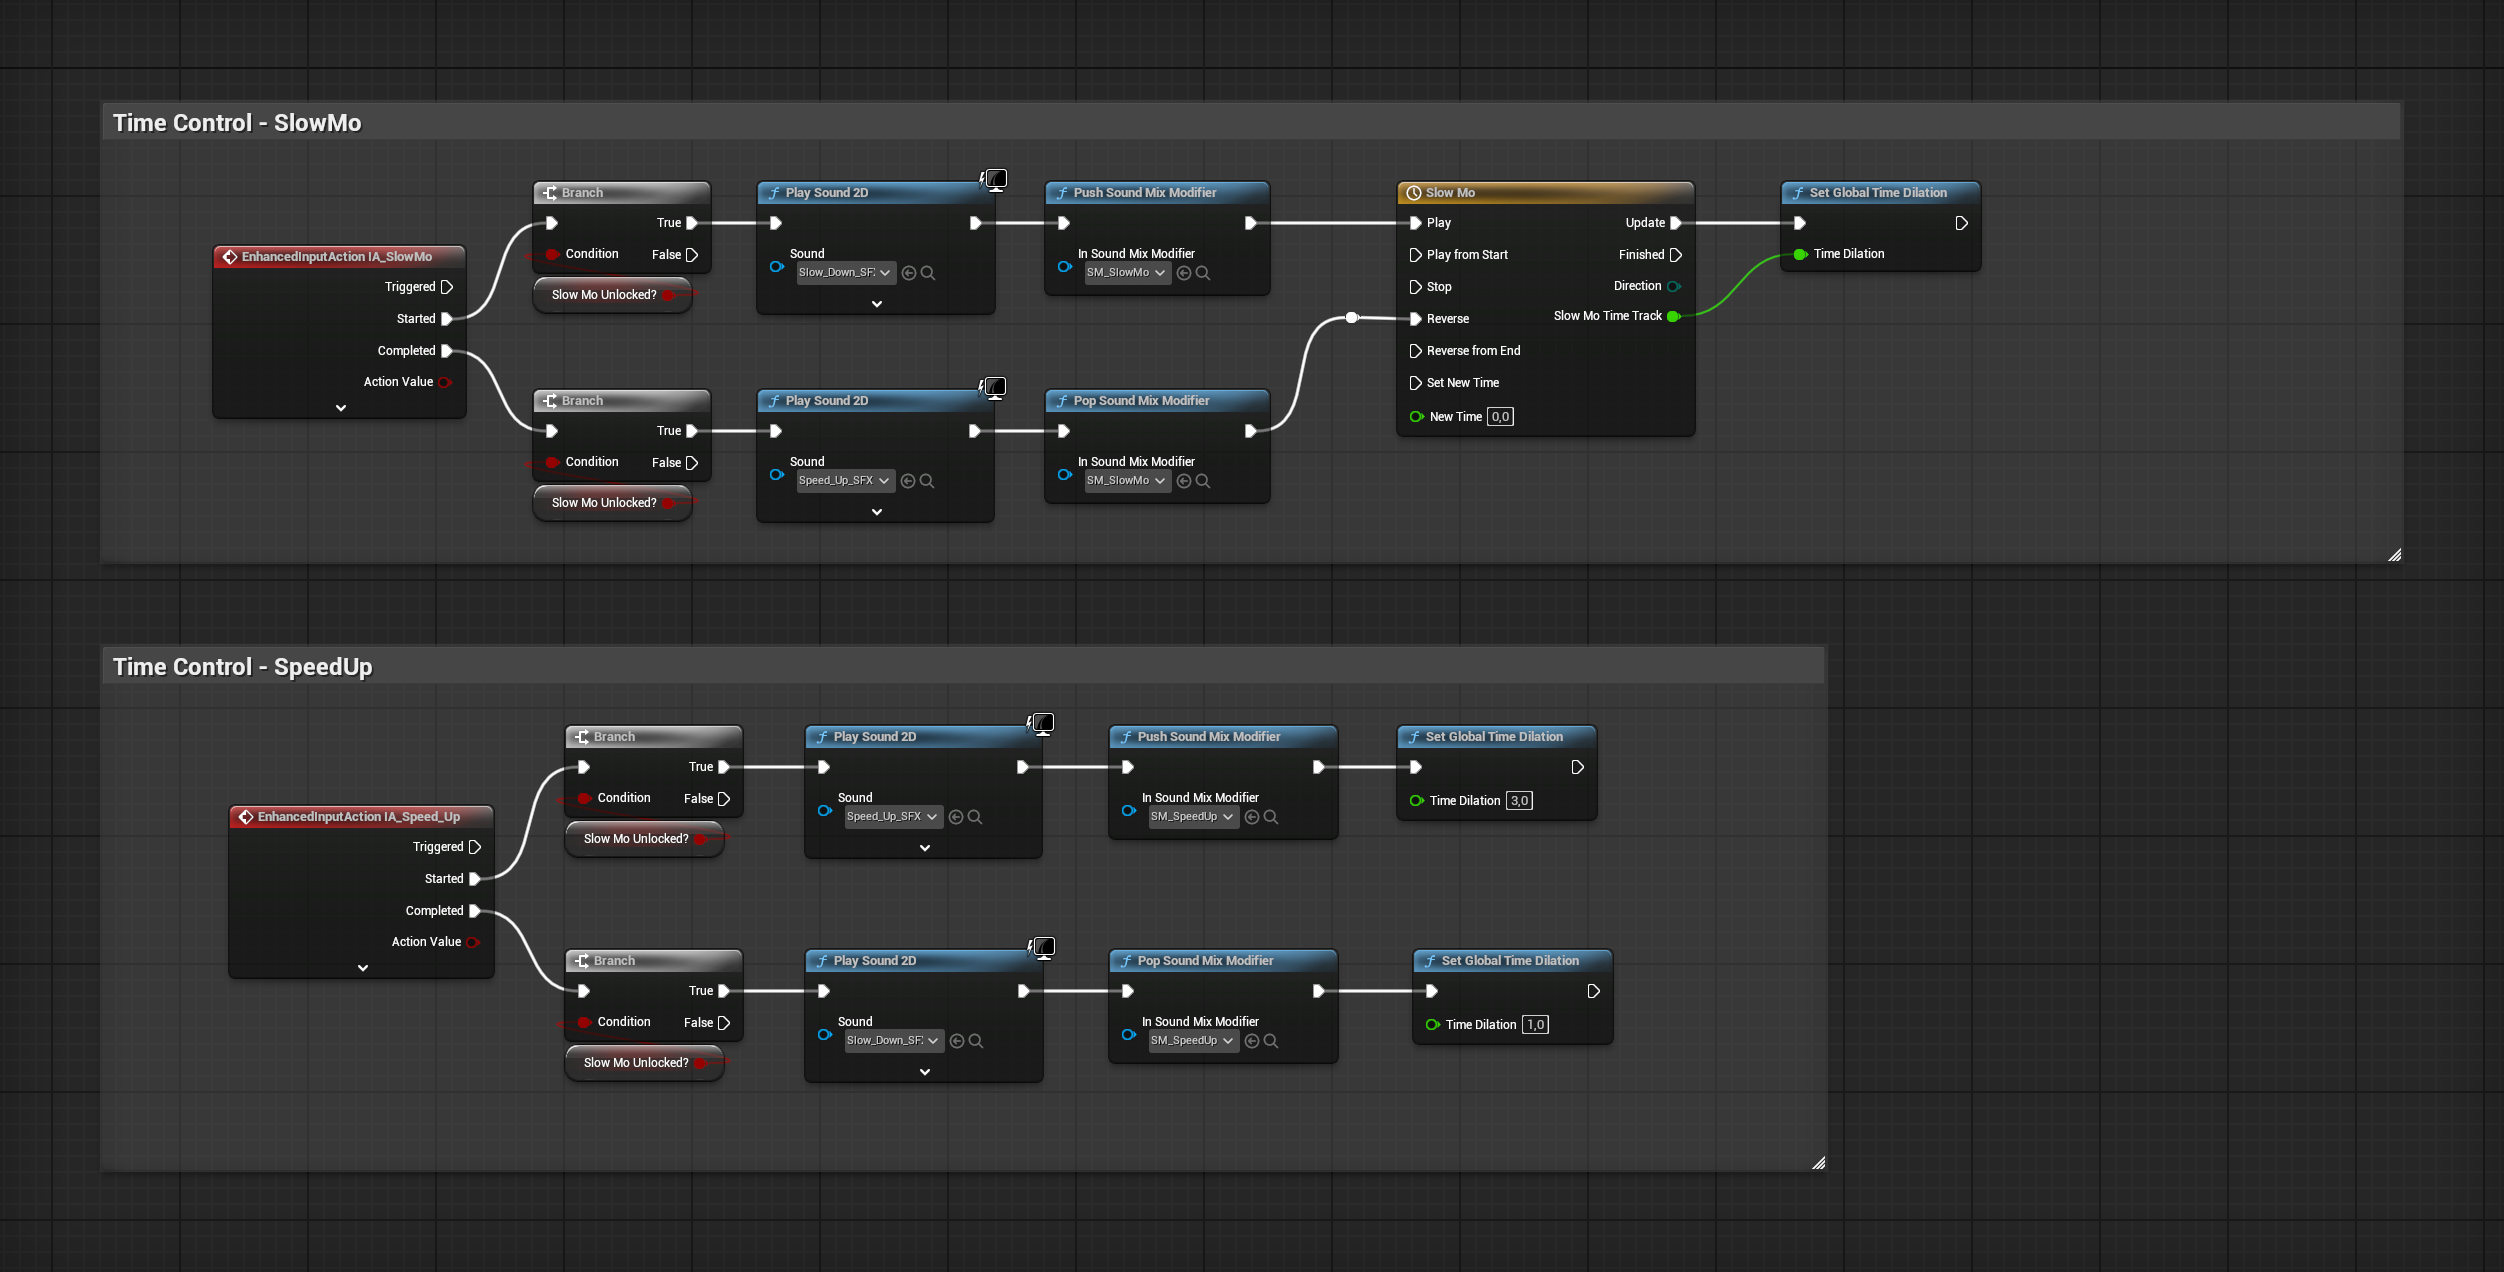Expand the IA_Speed_Up event node pins
2504x1272 pixels.
pos(363,968)
